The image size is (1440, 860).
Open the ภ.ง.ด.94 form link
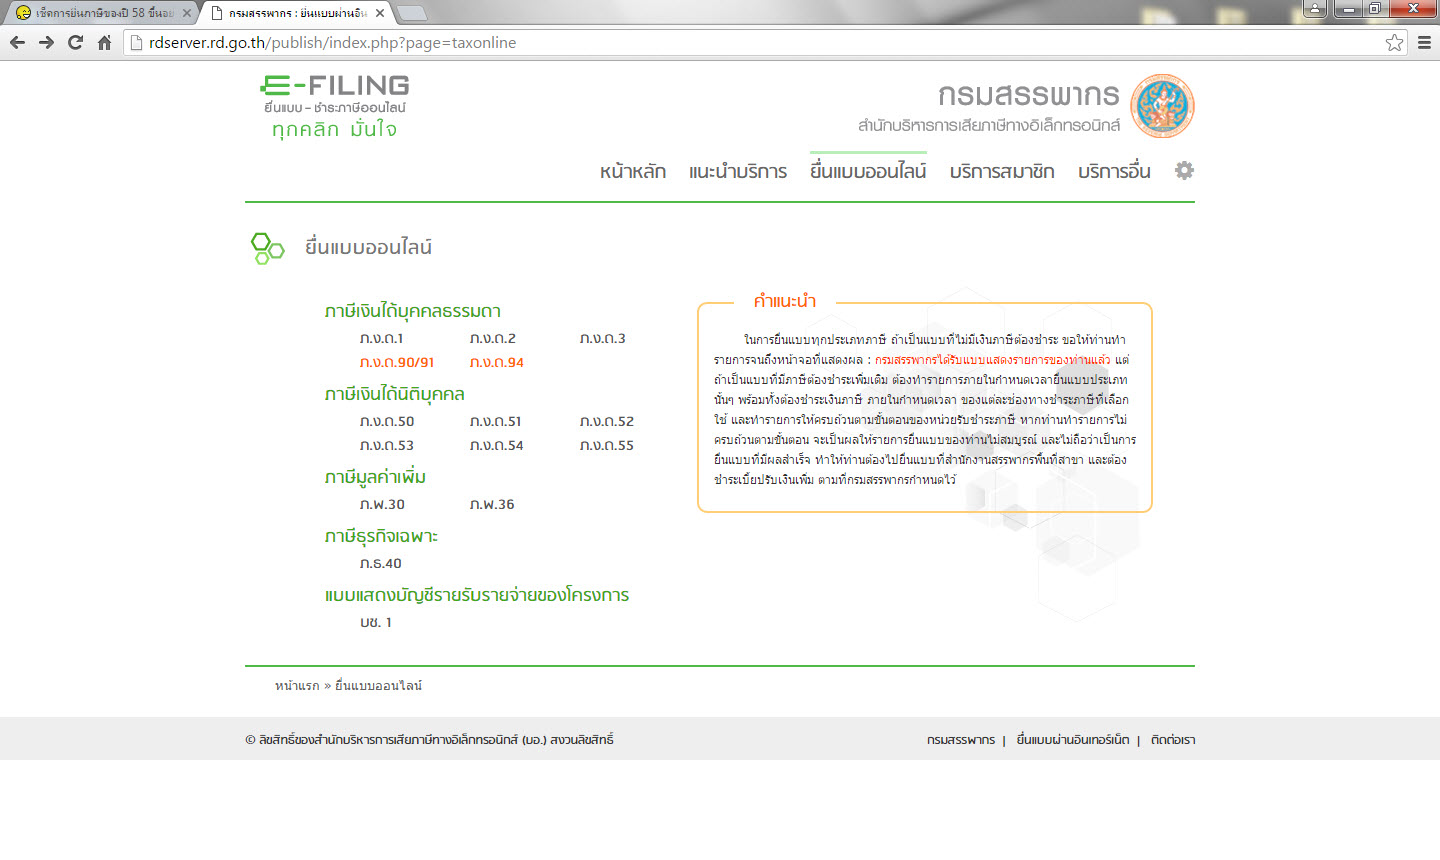click(x=497, y=362)
